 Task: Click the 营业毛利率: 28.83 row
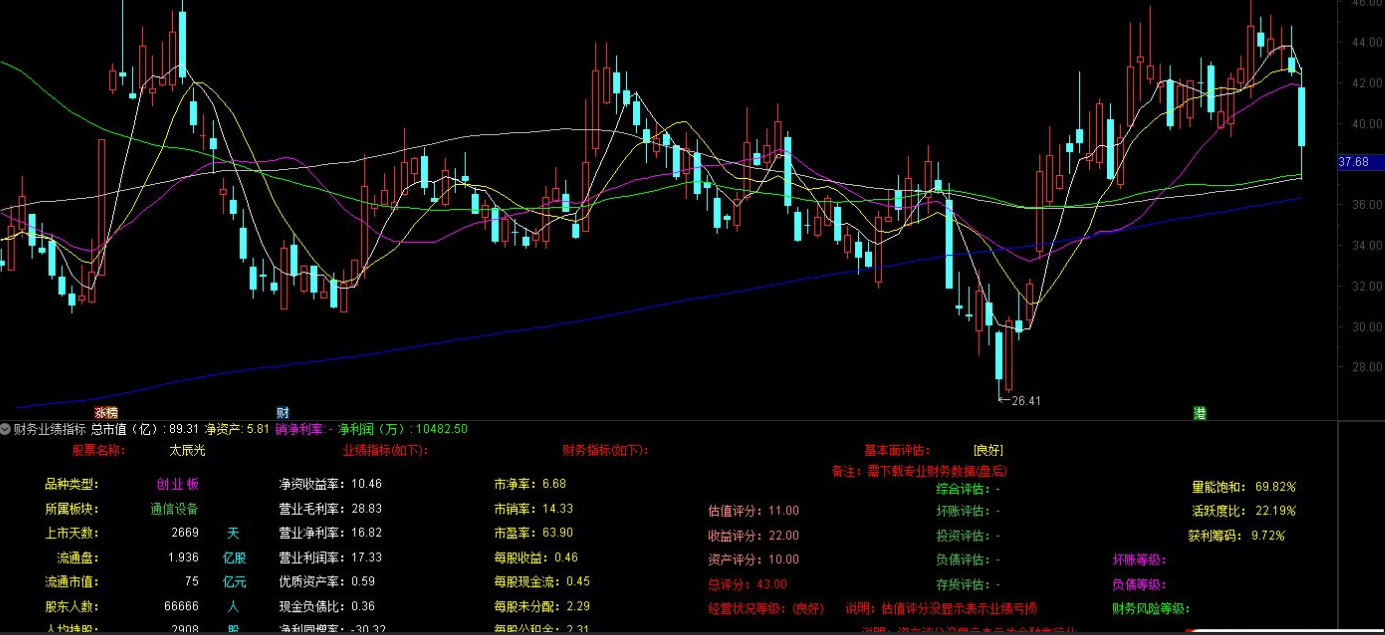point(330,508)
